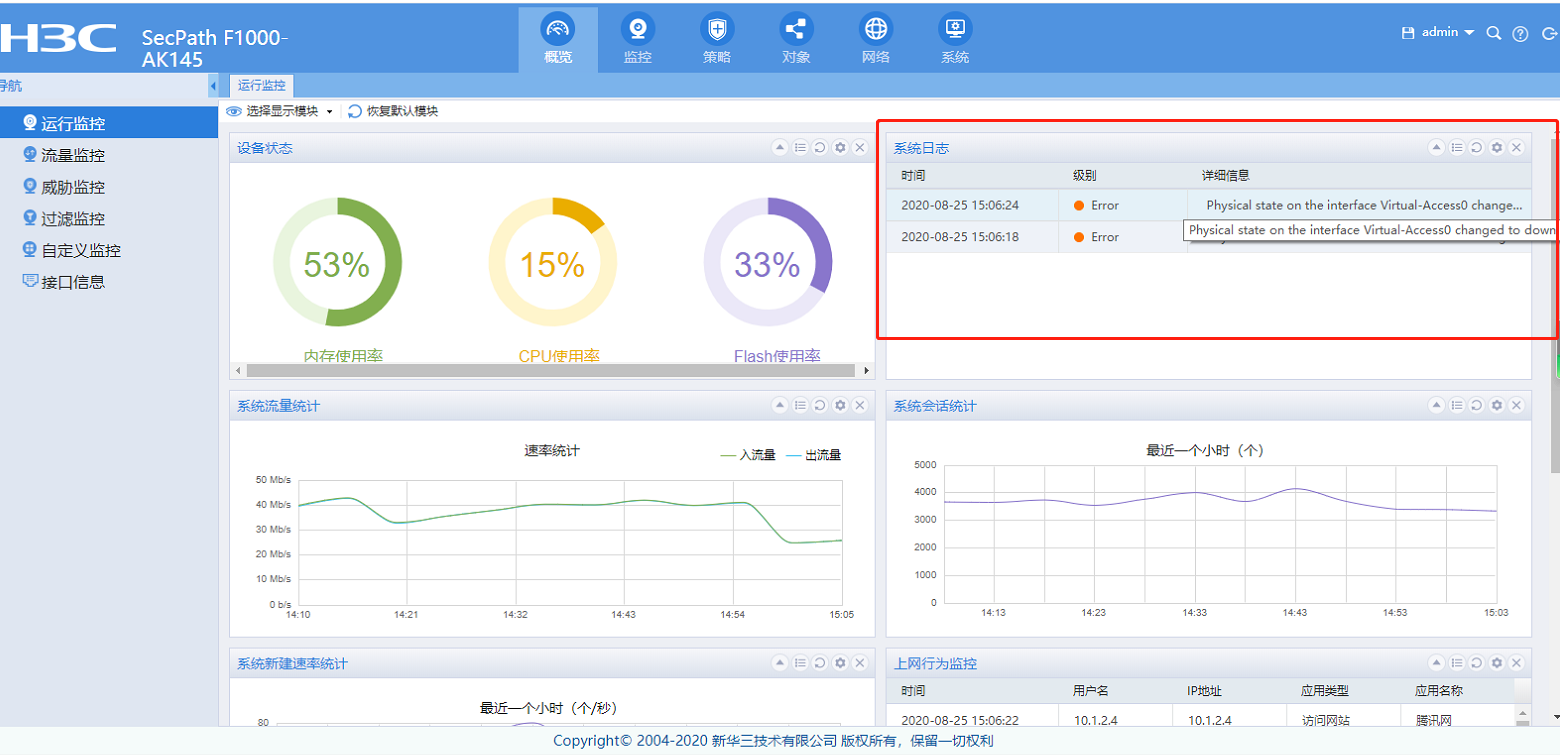This screenshot has height=755, width=1560.
Task: Close the 系统新建速率统计 panel
Action: tap(860, 663)
